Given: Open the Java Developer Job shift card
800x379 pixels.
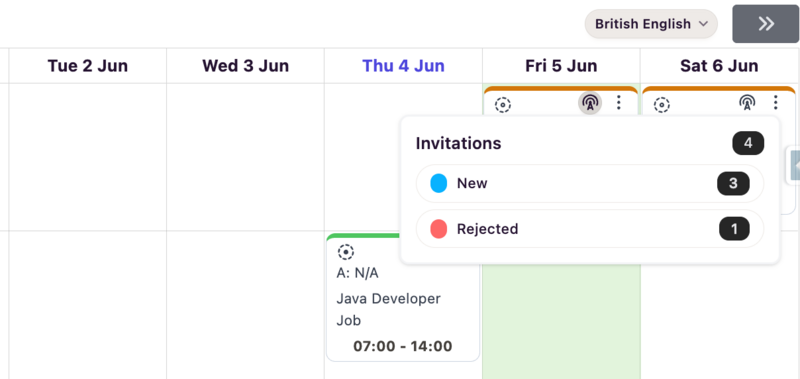Looking at the screenshot, I should click(x=403, y=298).
